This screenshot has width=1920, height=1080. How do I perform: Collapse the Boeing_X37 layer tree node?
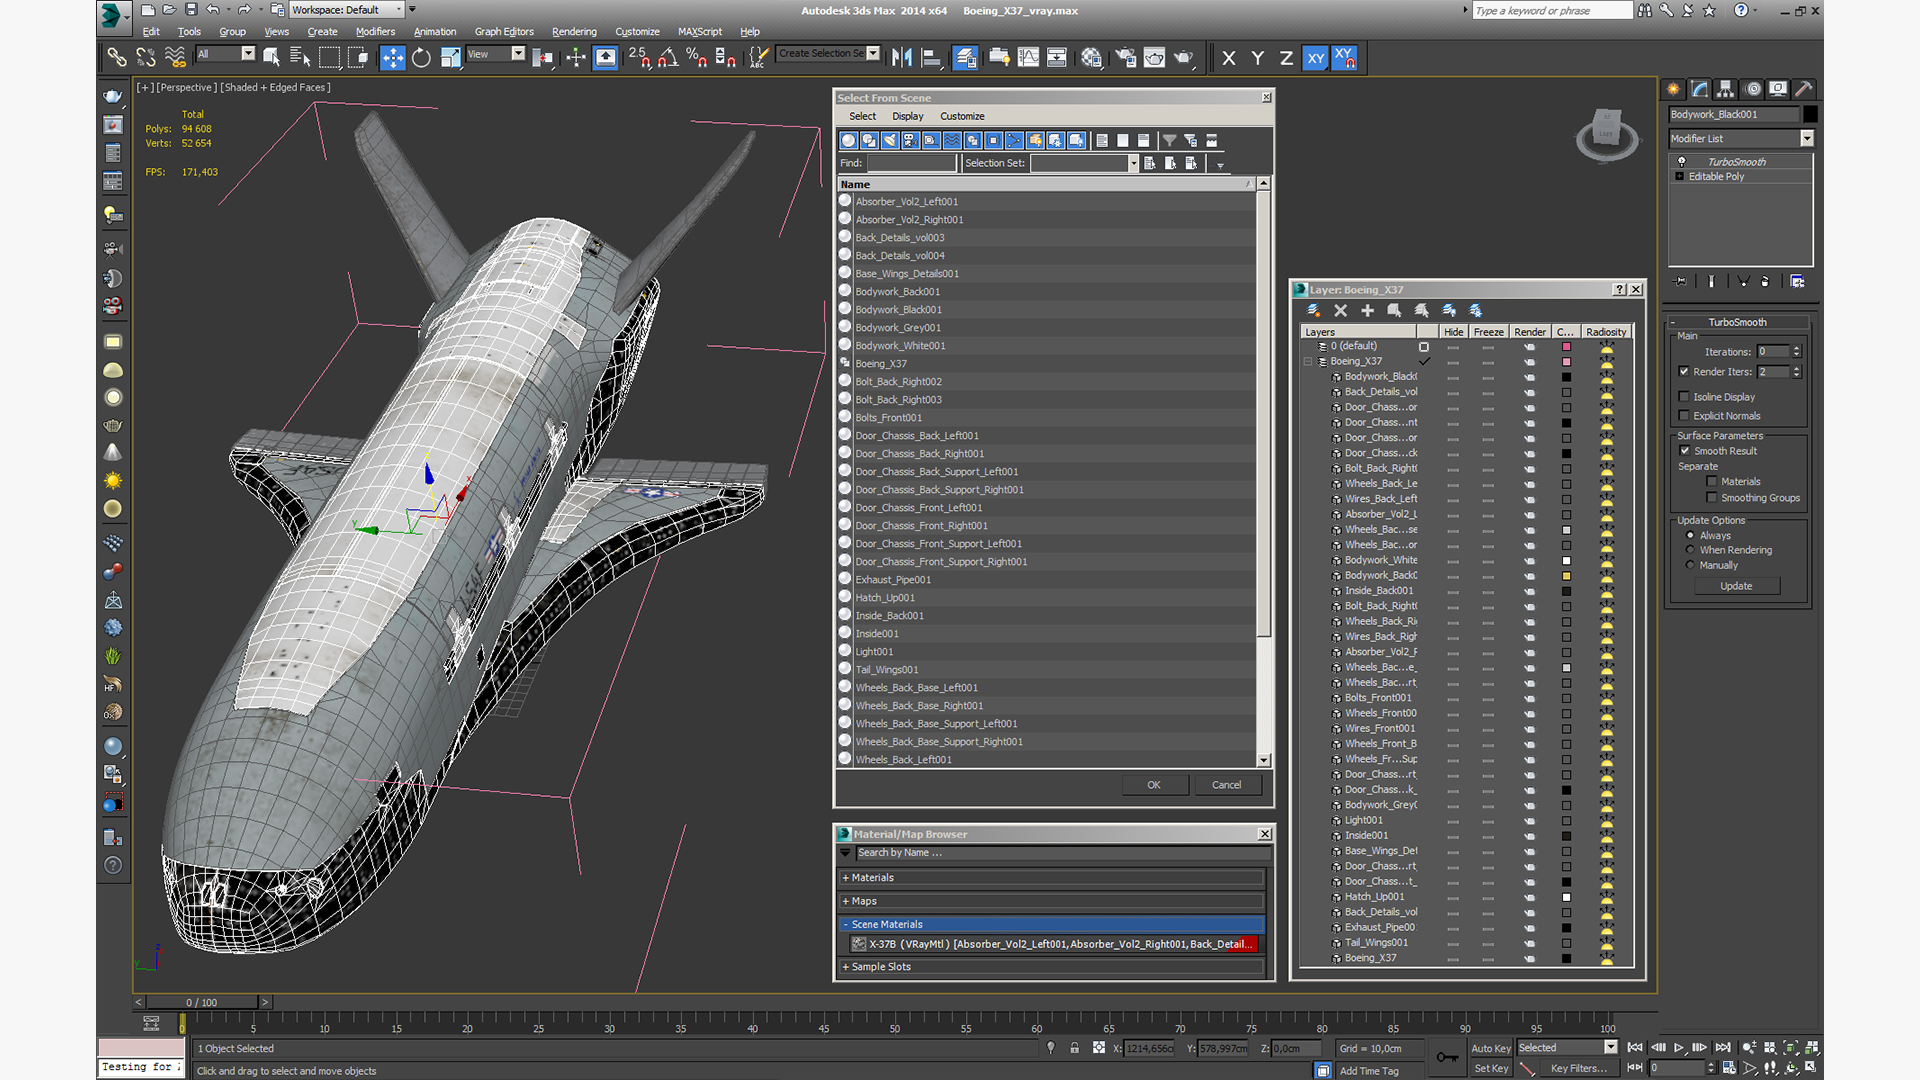1308,362
